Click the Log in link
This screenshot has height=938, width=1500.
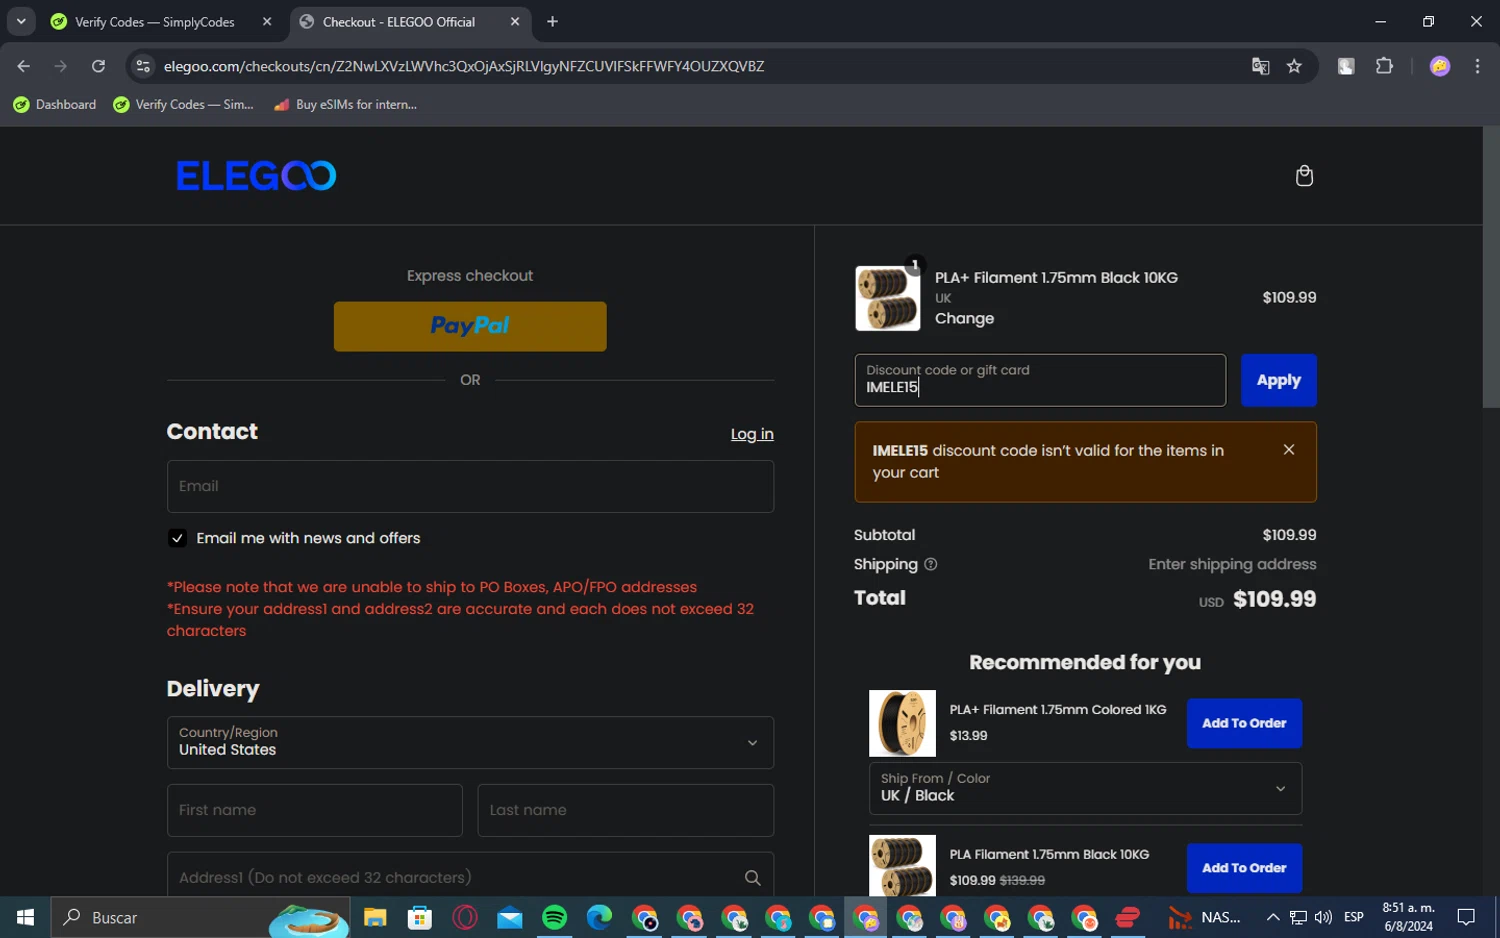tap(752, 434)
